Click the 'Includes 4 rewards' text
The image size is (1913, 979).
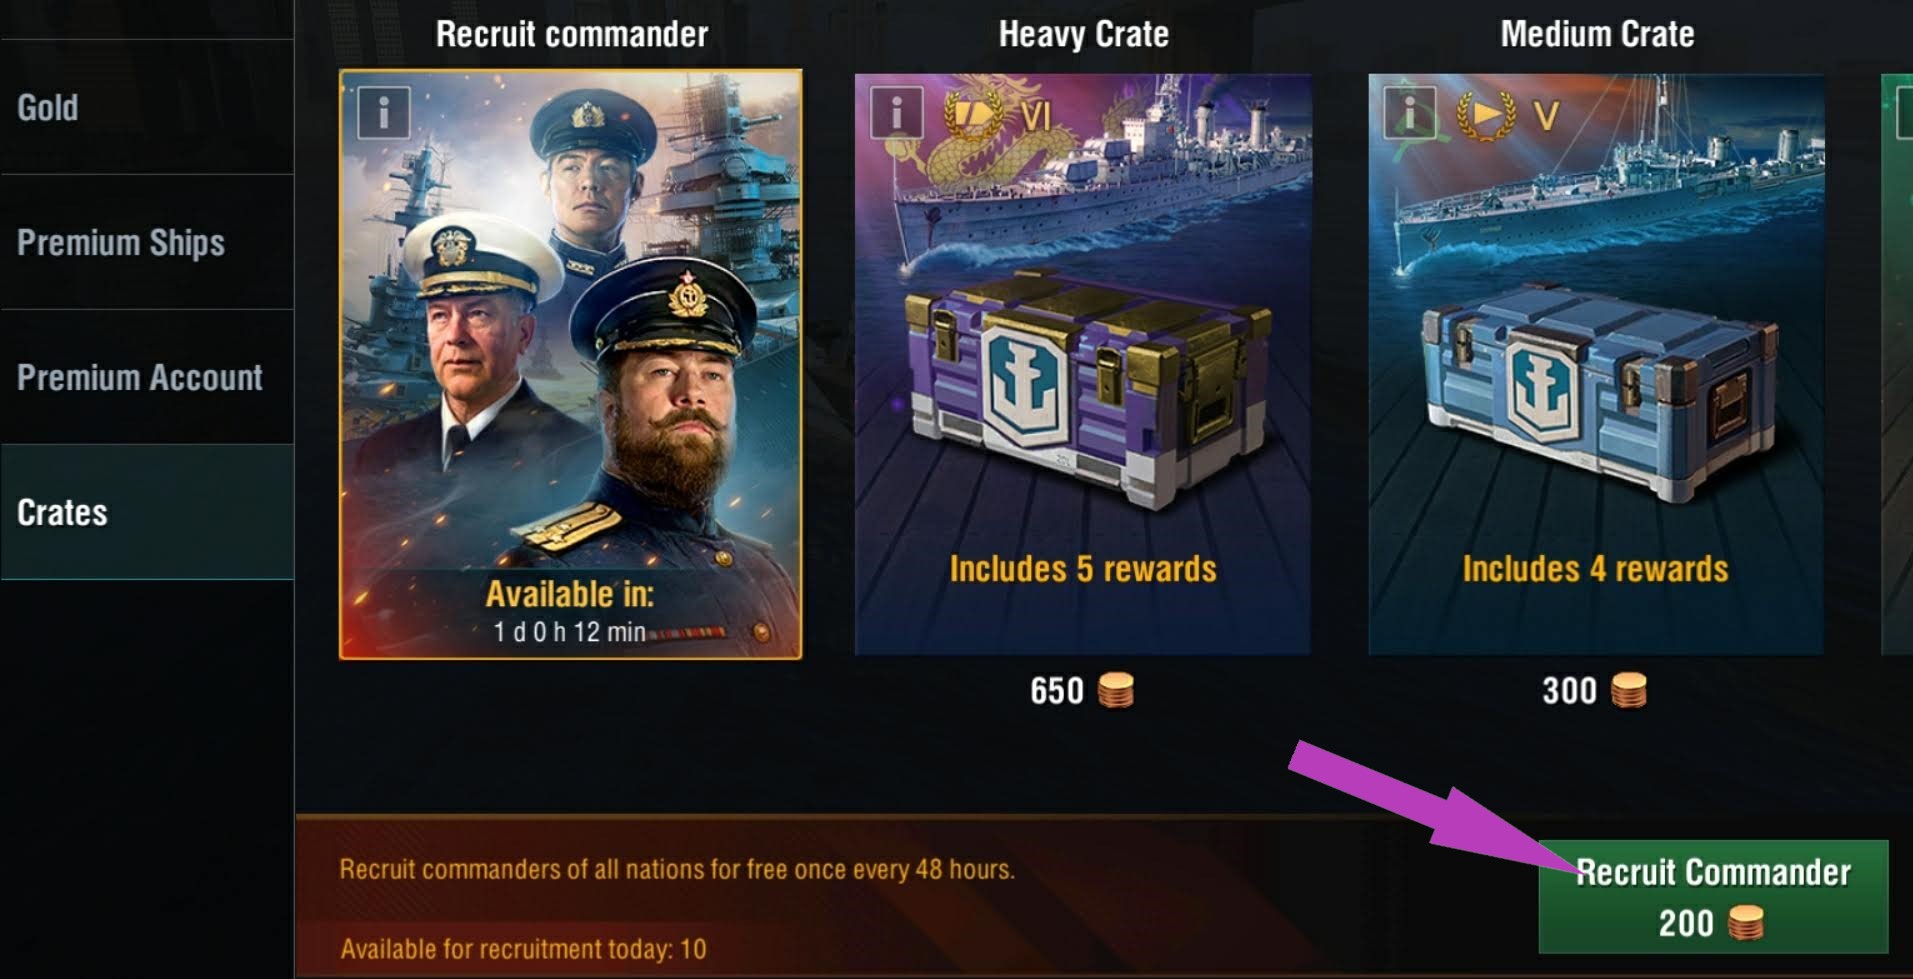pyautogui.click(x=1595, y=569)
